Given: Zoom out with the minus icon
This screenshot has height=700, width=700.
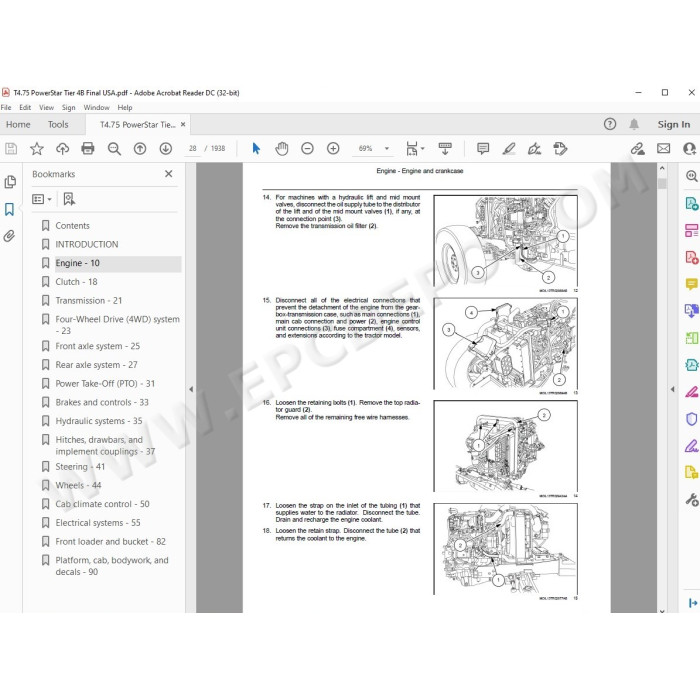Looking at the screenshot, I should coord(308,148).
